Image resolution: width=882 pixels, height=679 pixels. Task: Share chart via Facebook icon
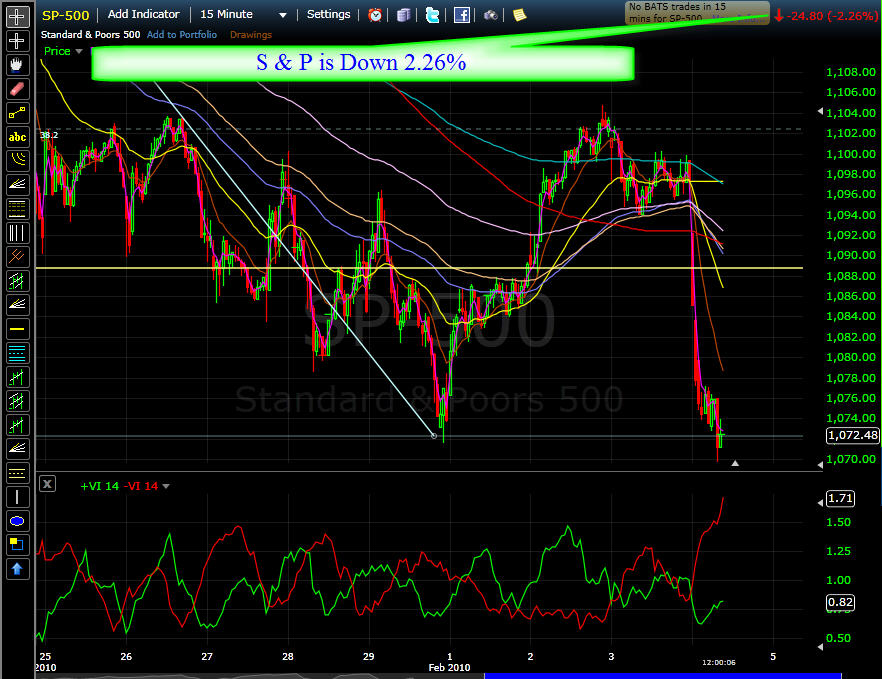(x=461, y=15)
